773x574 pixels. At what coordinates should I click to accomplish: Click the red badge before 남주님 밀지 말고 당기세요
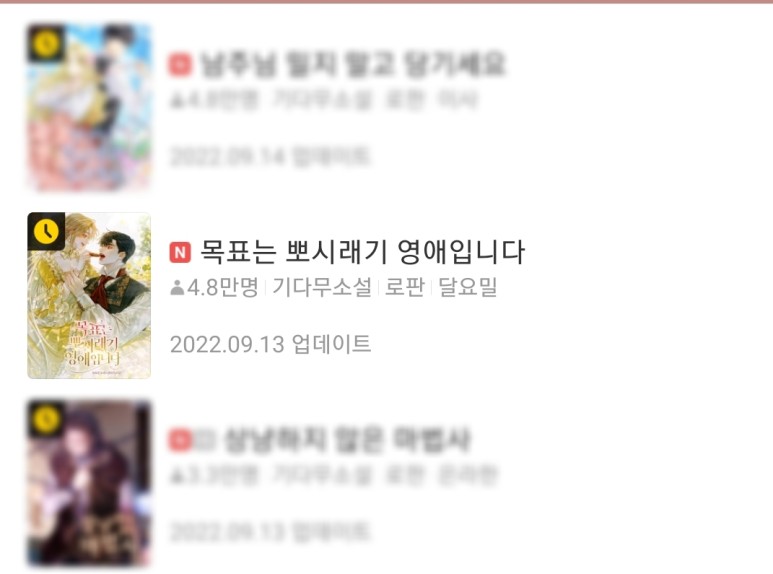click(180, 65)
